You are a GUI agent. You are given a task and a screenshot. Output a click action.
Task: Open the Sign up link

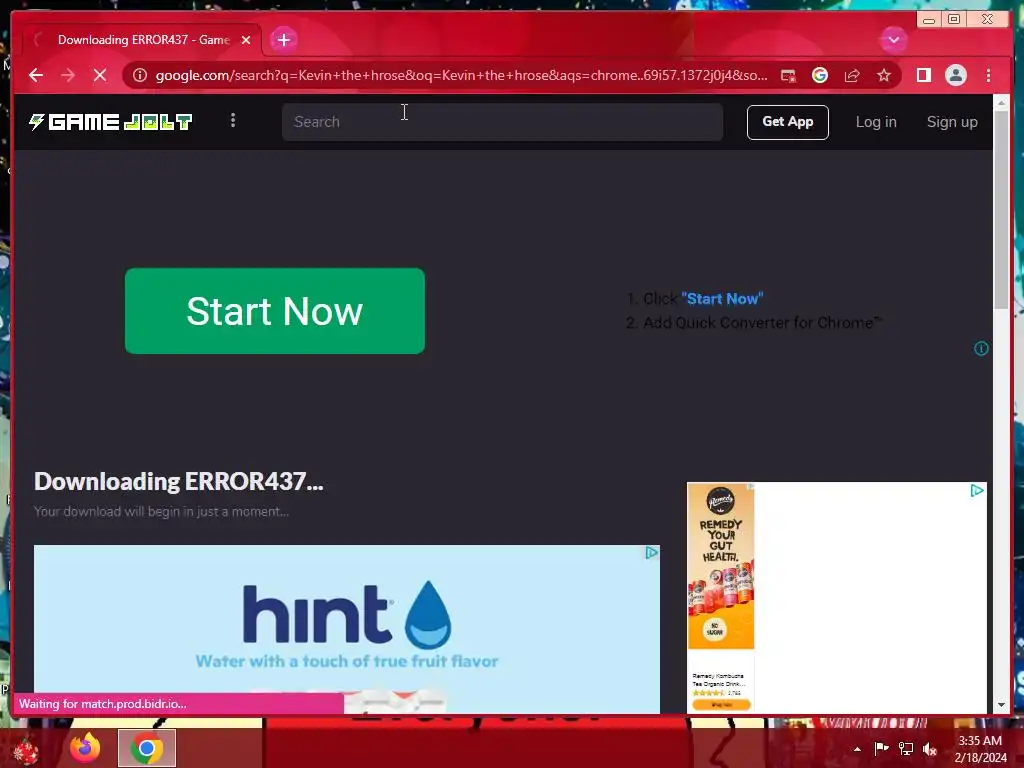pyautogui.click(x=952, y=122)
